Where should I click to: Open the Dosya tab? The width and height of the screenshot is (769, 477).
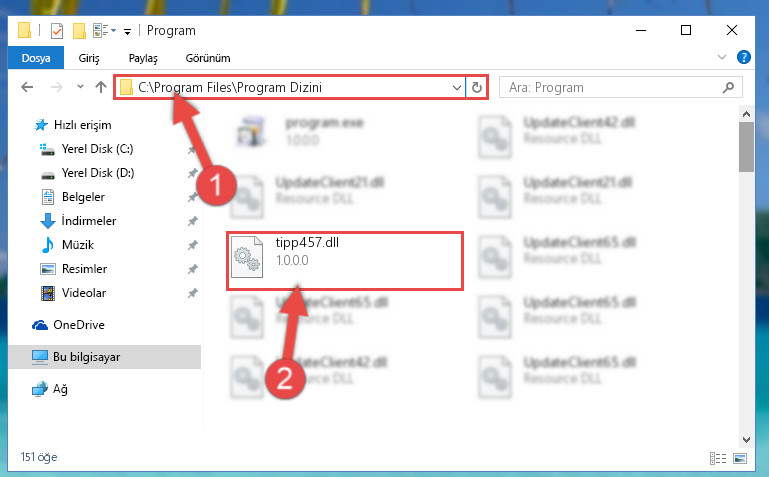36,58
